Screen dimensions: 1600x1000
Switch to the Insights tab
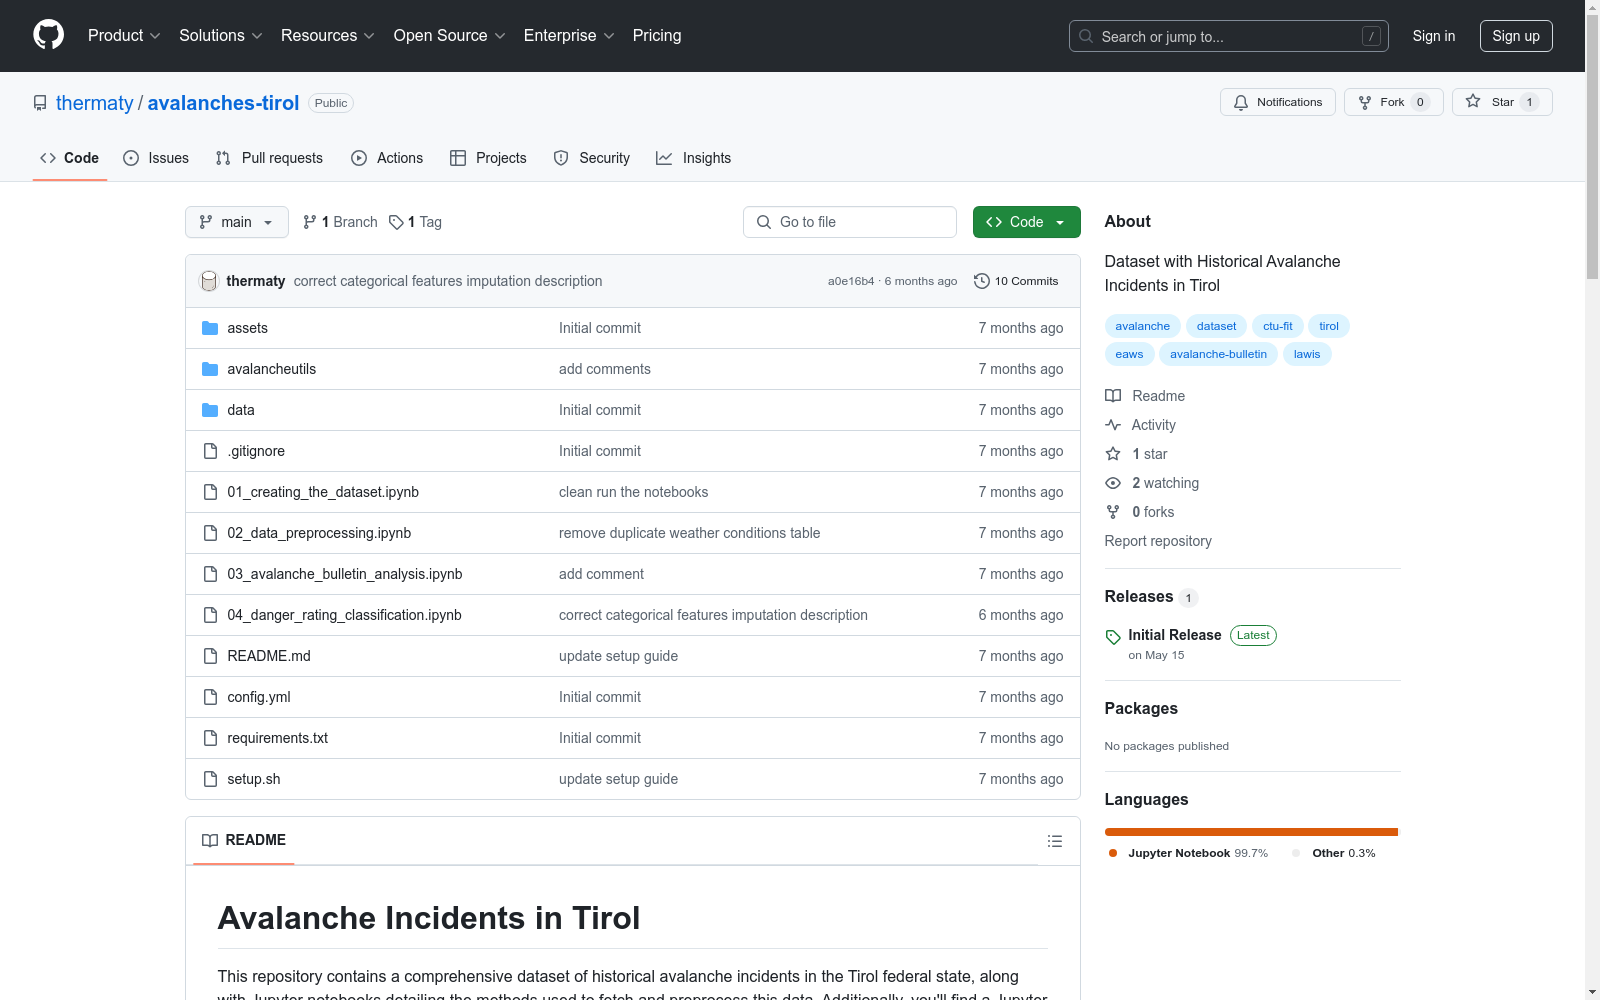click(694, 158)
